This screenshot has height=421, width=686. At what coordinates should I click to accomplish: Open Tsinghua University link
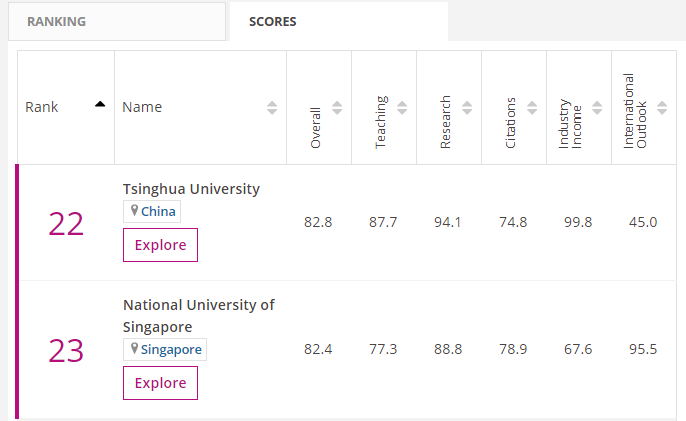click(x=191, y=189)
